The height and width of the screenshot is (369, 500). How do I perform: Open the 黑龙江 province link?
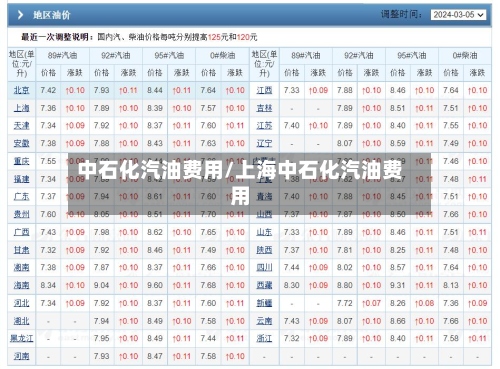22,339
